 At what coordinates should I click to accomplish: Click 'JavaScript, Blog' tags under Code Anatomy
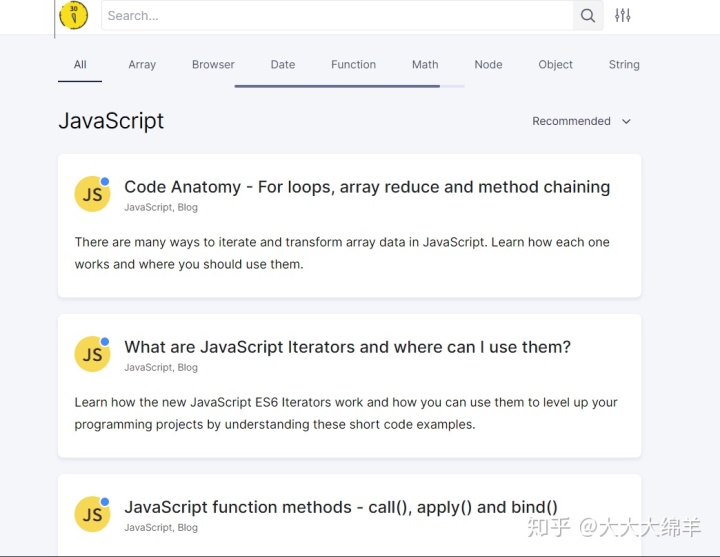point(161,208)
